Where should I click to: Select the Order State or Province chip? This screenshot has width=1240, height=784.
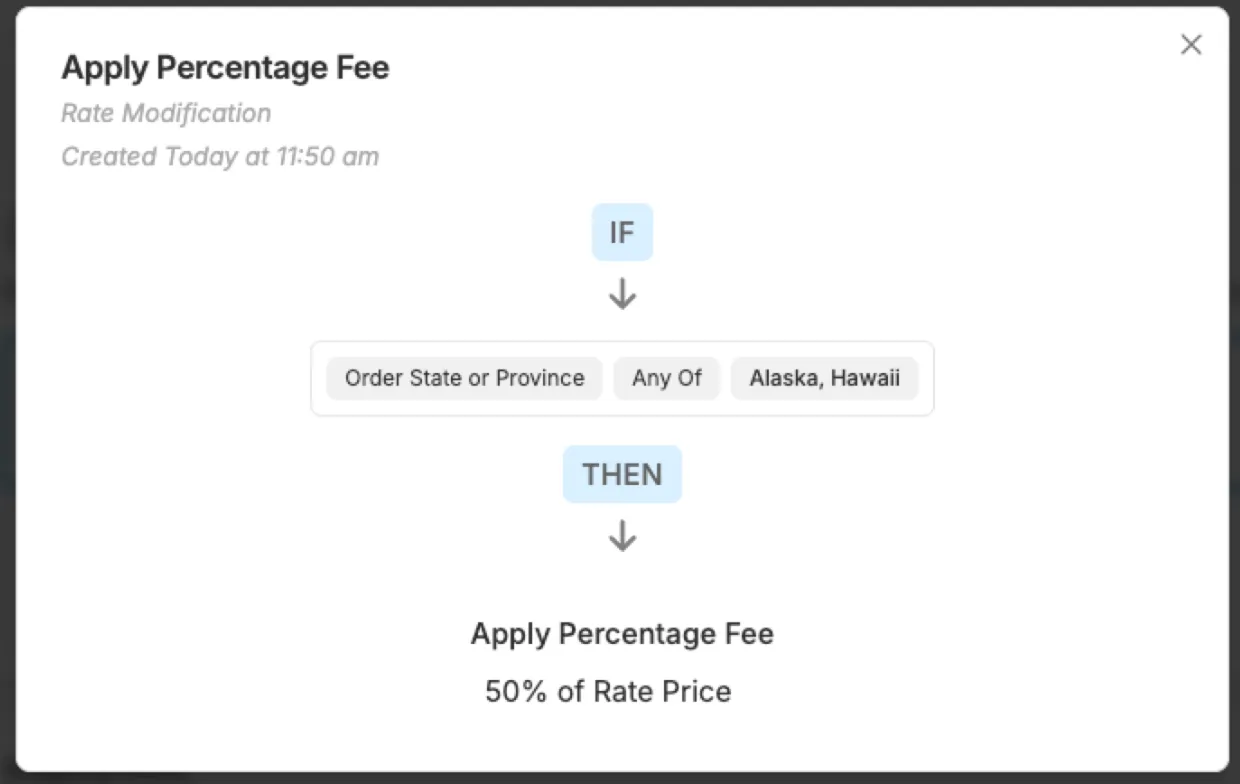point(464,378)
